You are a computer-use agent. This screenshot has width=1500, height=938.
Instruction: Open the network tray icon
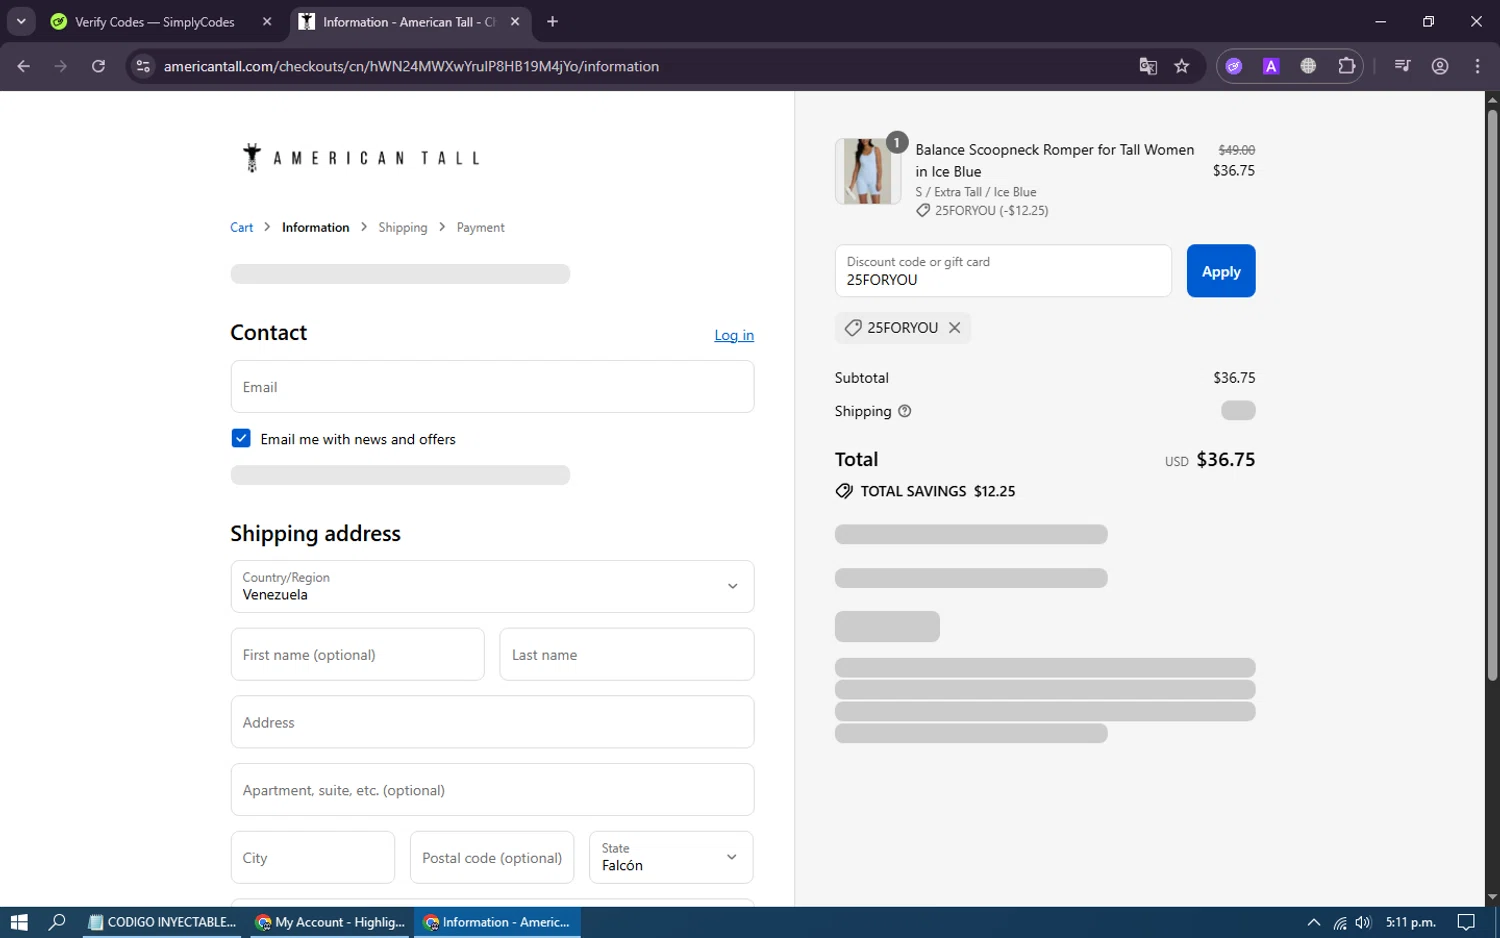point(1340,922)
